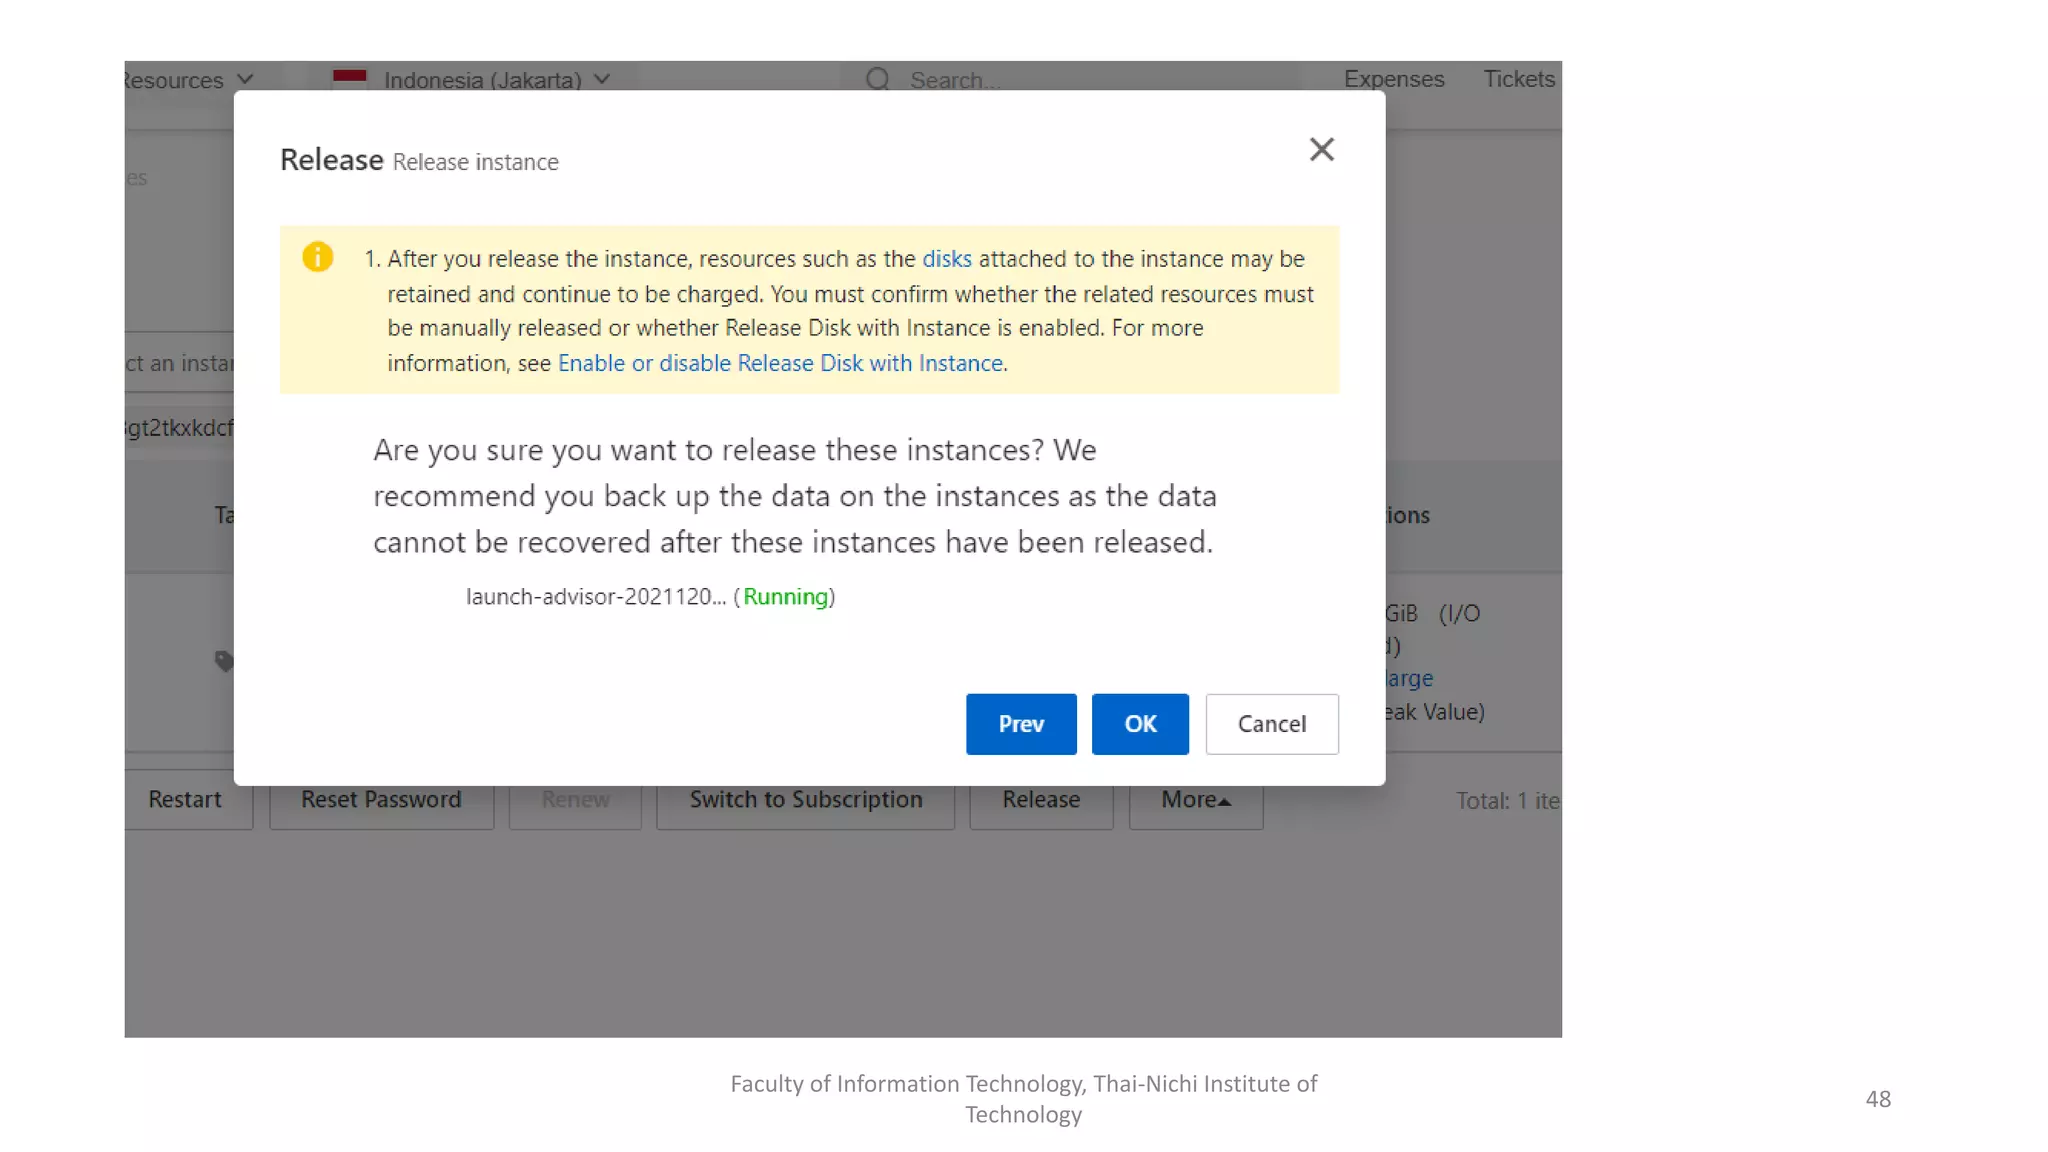This screenshot has height=1152, width=2048.
Task: Click the search magnifier icon
Action: (877, 79)
